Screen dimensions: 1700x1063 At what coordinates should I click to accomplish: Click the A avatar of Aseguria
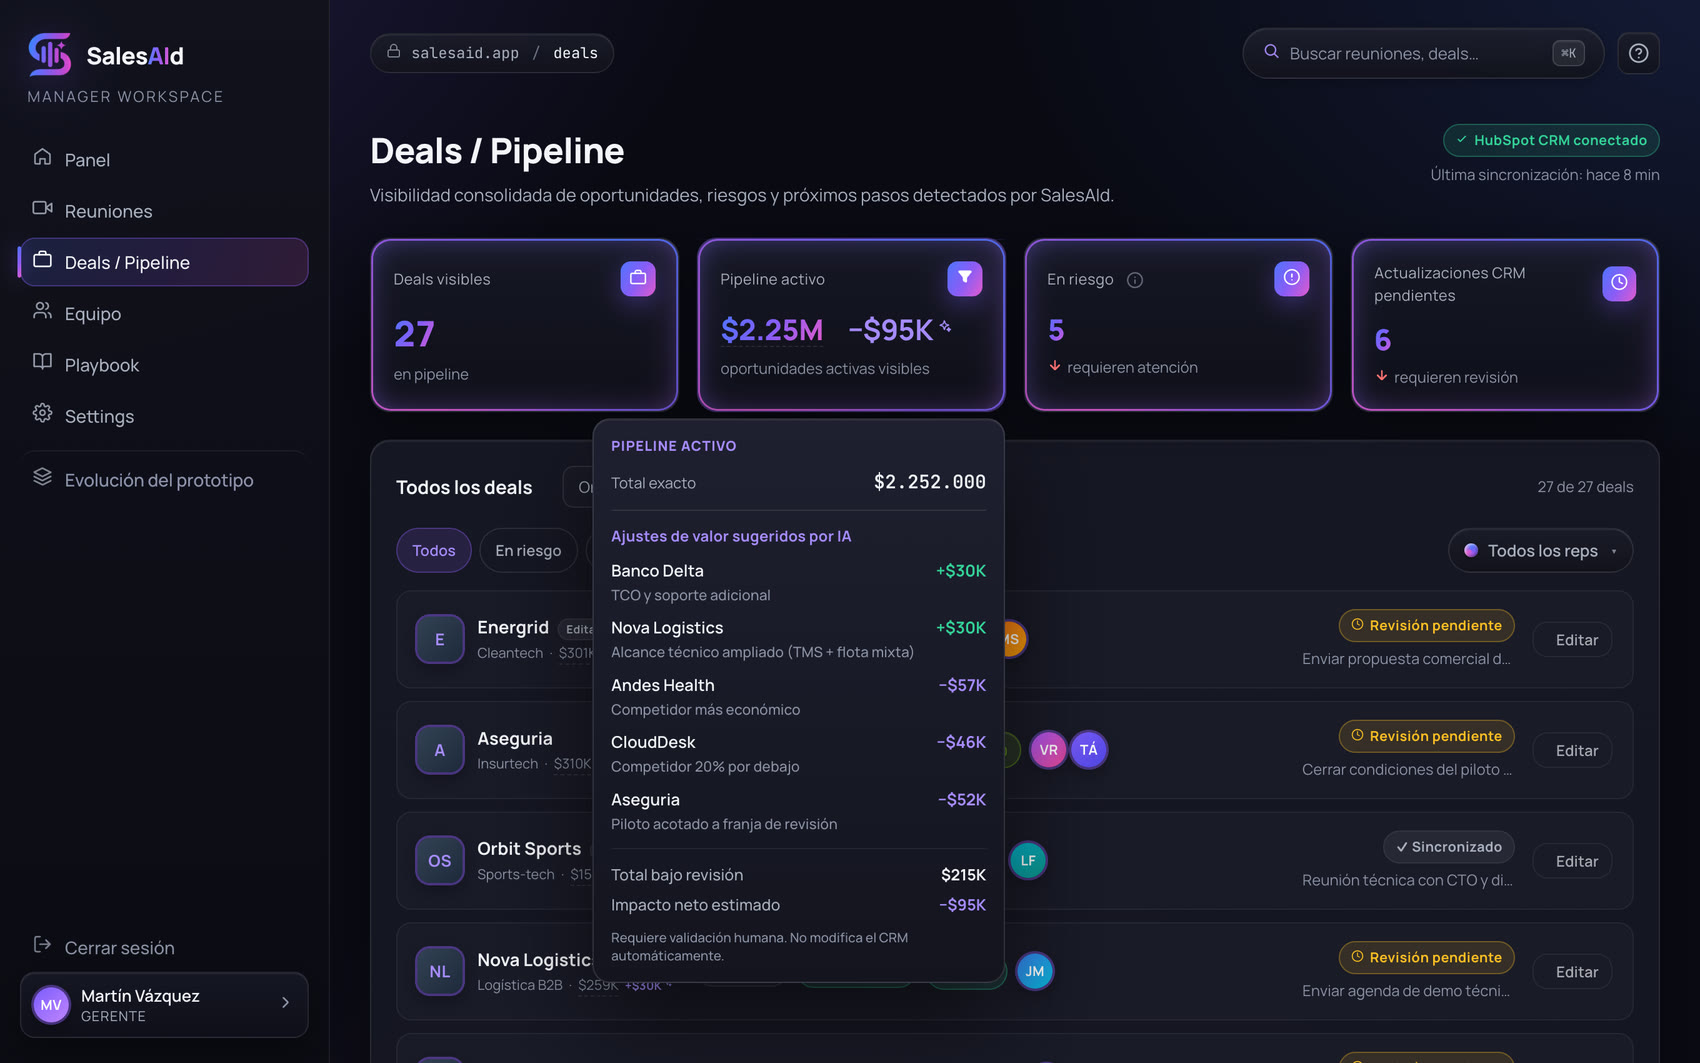click(440, 750)
